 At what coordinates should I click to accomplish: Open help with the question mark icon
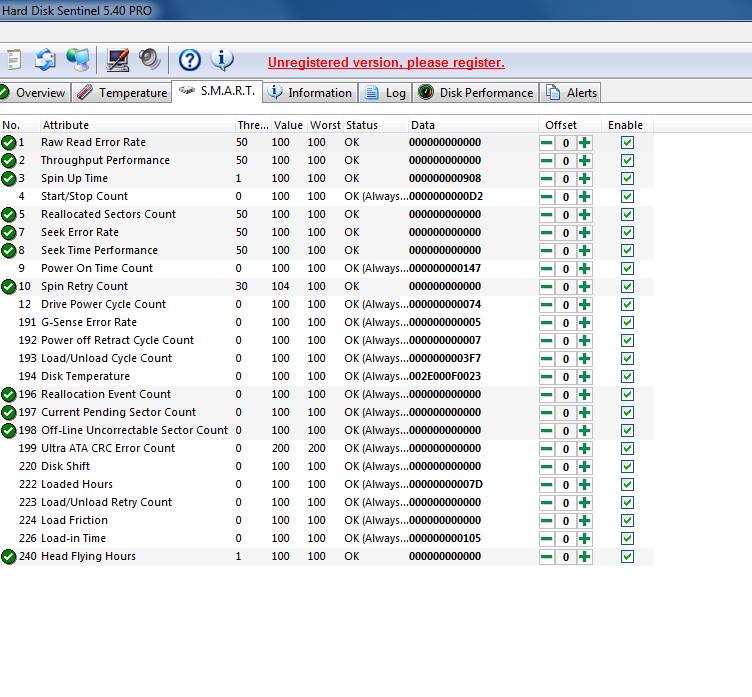coord(189,60)
